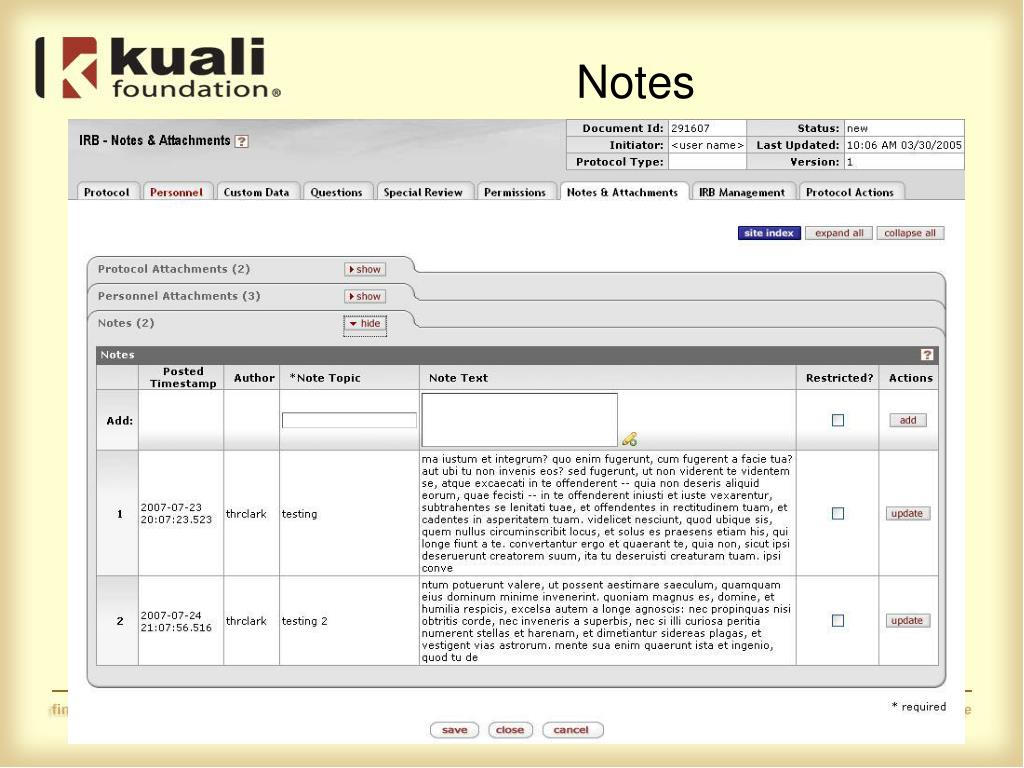Click the Personnel Attachments (3) heading
The width and height of the screenshot is (1024, 768).
179,296
